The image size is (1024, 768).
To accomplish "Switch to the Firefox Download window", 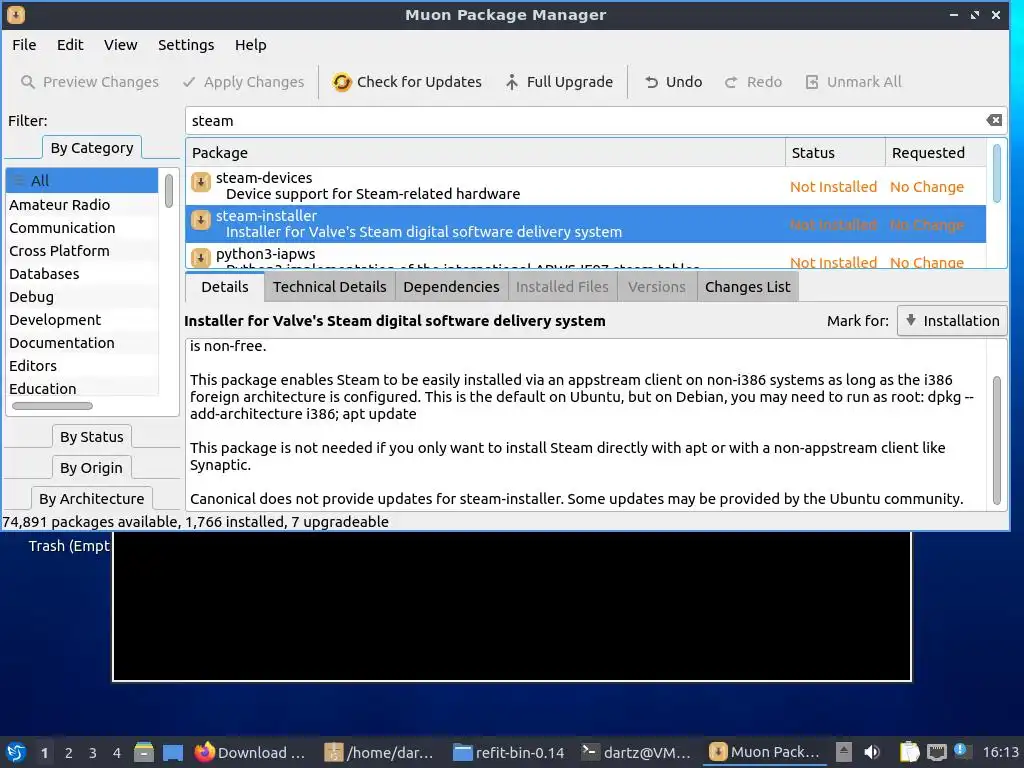I will pyautogui.click(x=250, y=752).
